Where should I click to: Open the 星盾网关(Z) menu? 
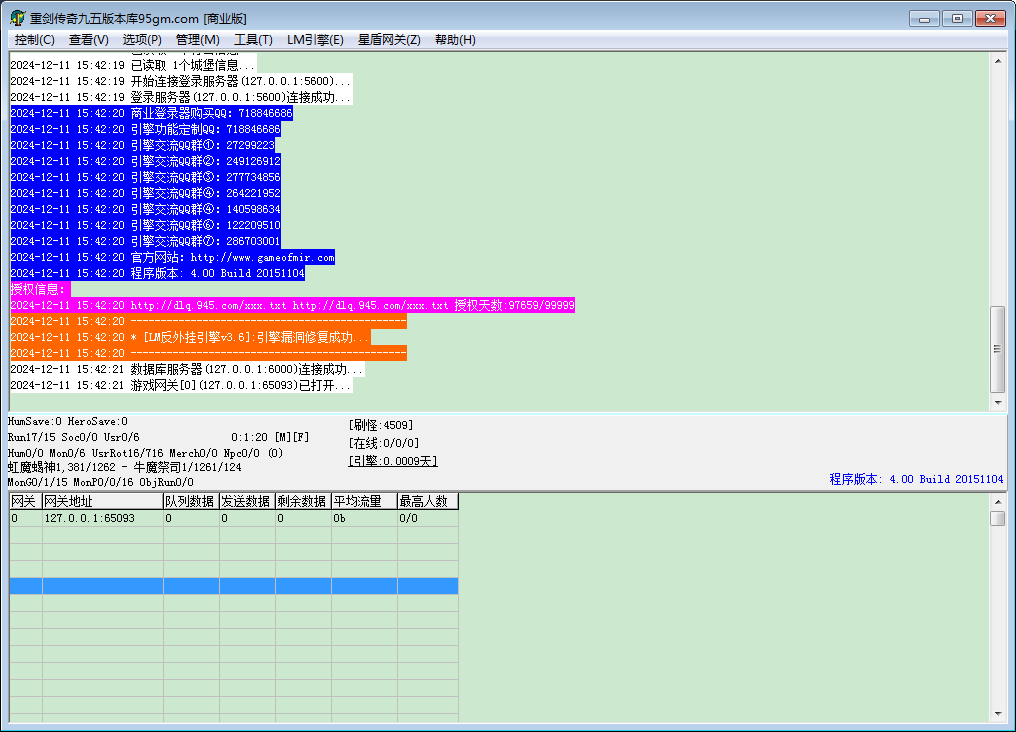tap(389, 40)
